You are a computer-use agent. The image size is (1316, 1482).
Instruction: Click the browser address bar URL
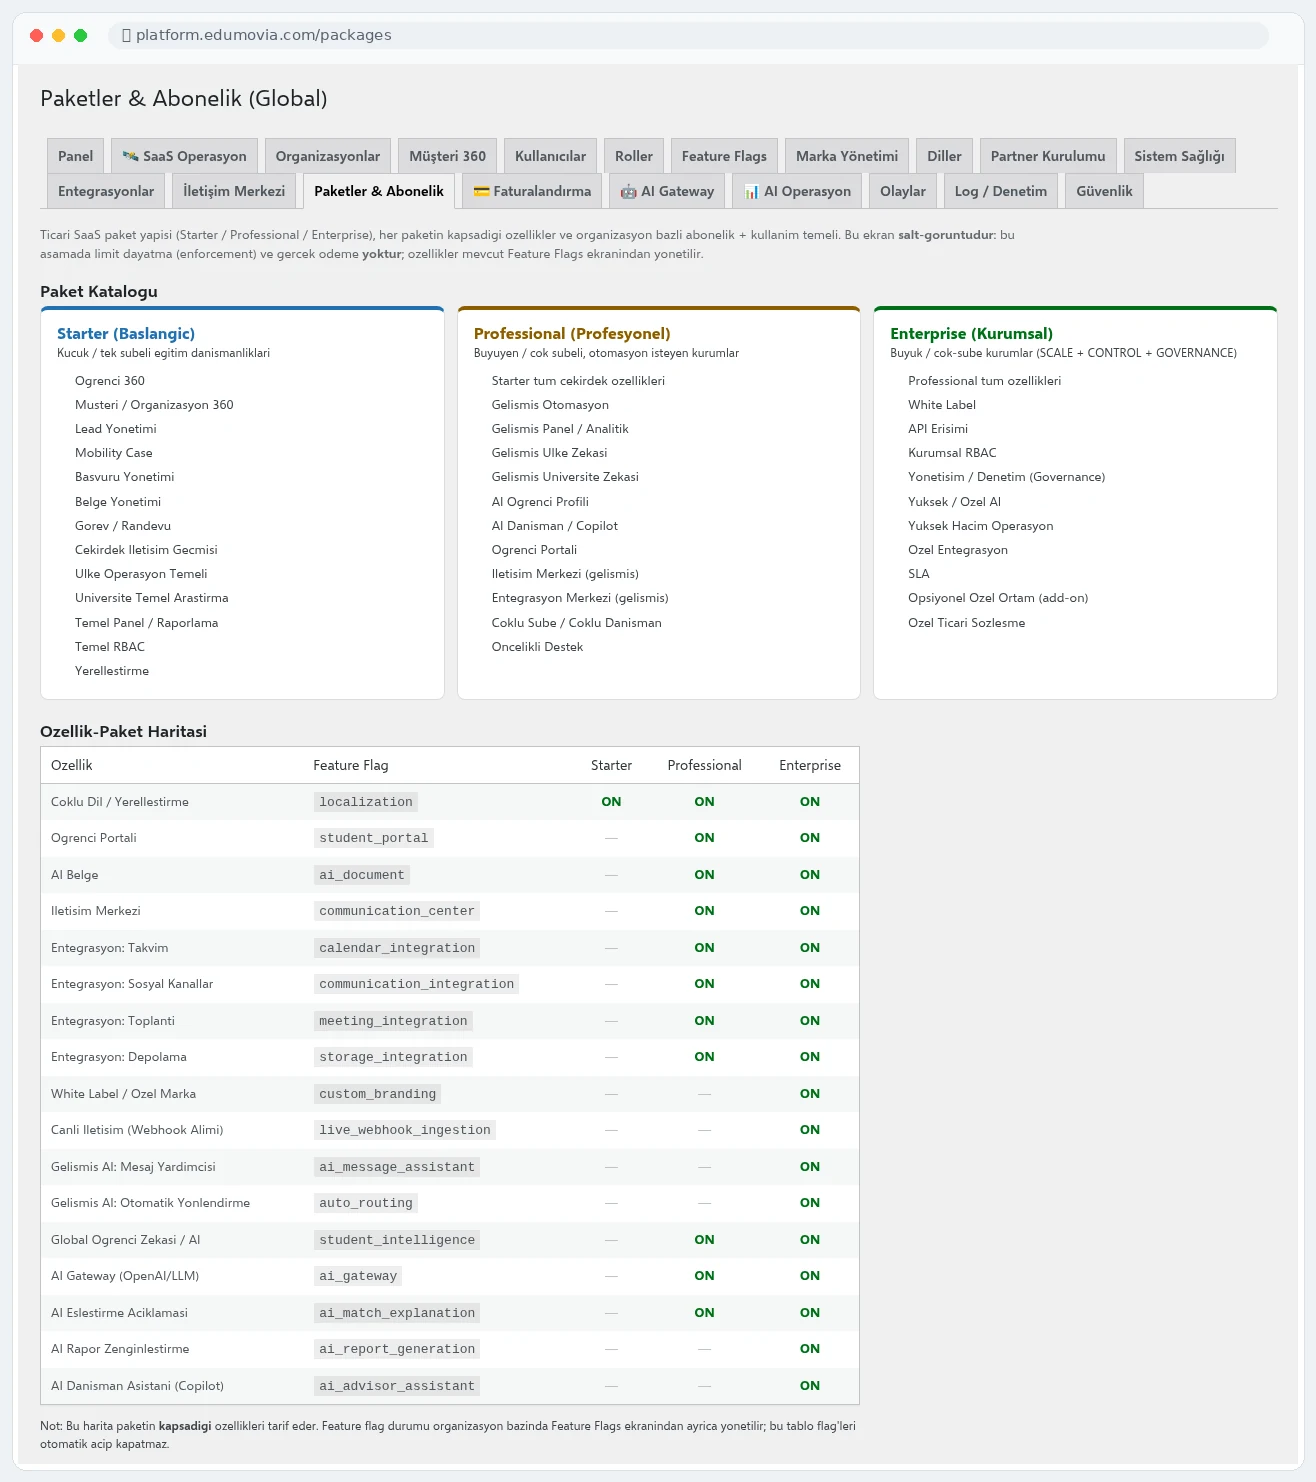(264, 35)
